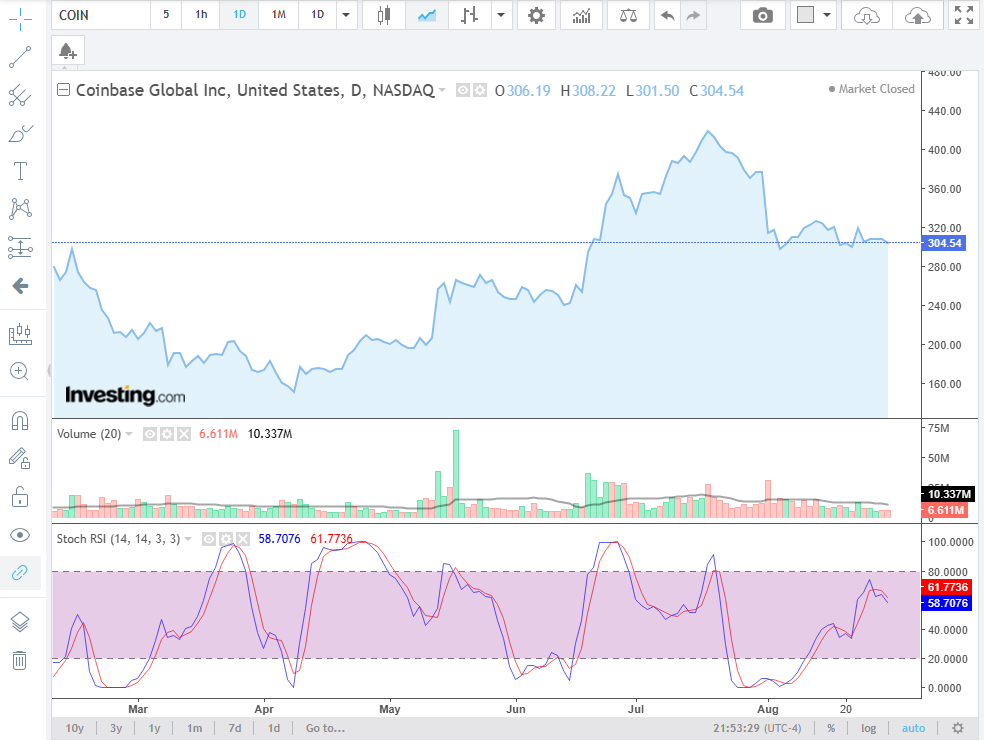Select the long position measurement tool
The image size is (988, 740).
click(20, 248)
